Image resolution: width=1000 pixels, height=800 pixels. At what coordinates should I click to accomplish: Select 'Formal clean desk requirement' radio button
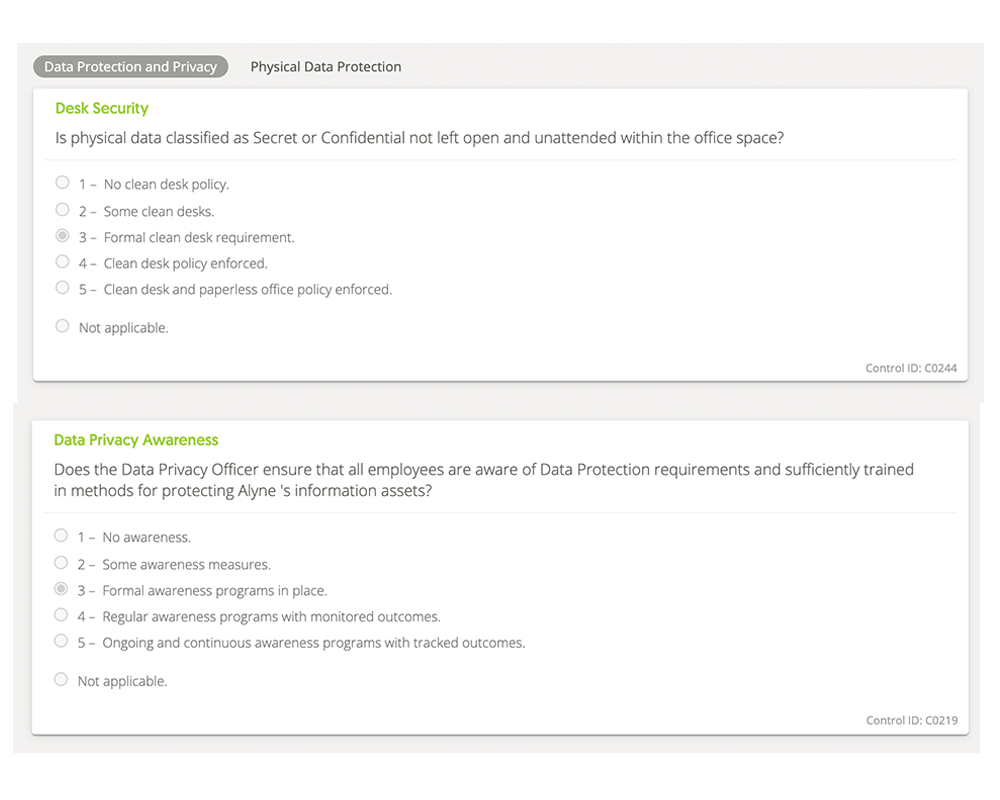tap(62, 235)
